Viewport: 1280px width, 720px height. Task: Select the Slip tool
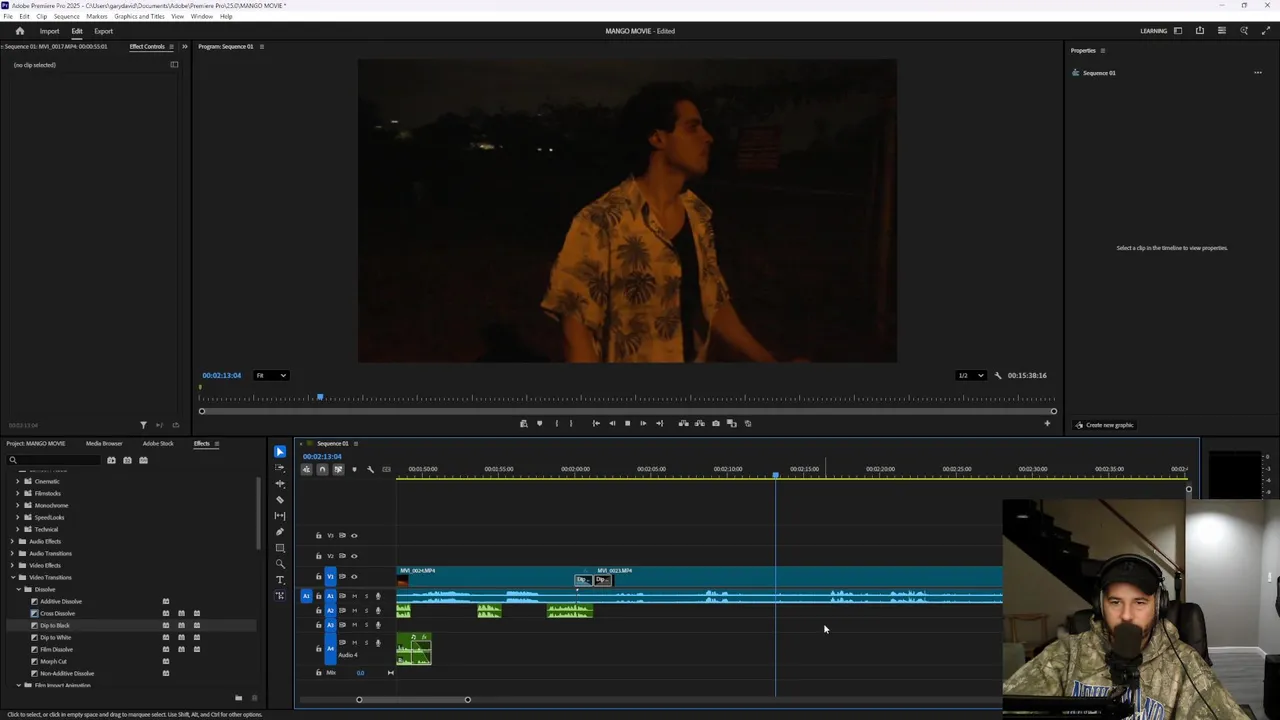click(x=280, y=516)
